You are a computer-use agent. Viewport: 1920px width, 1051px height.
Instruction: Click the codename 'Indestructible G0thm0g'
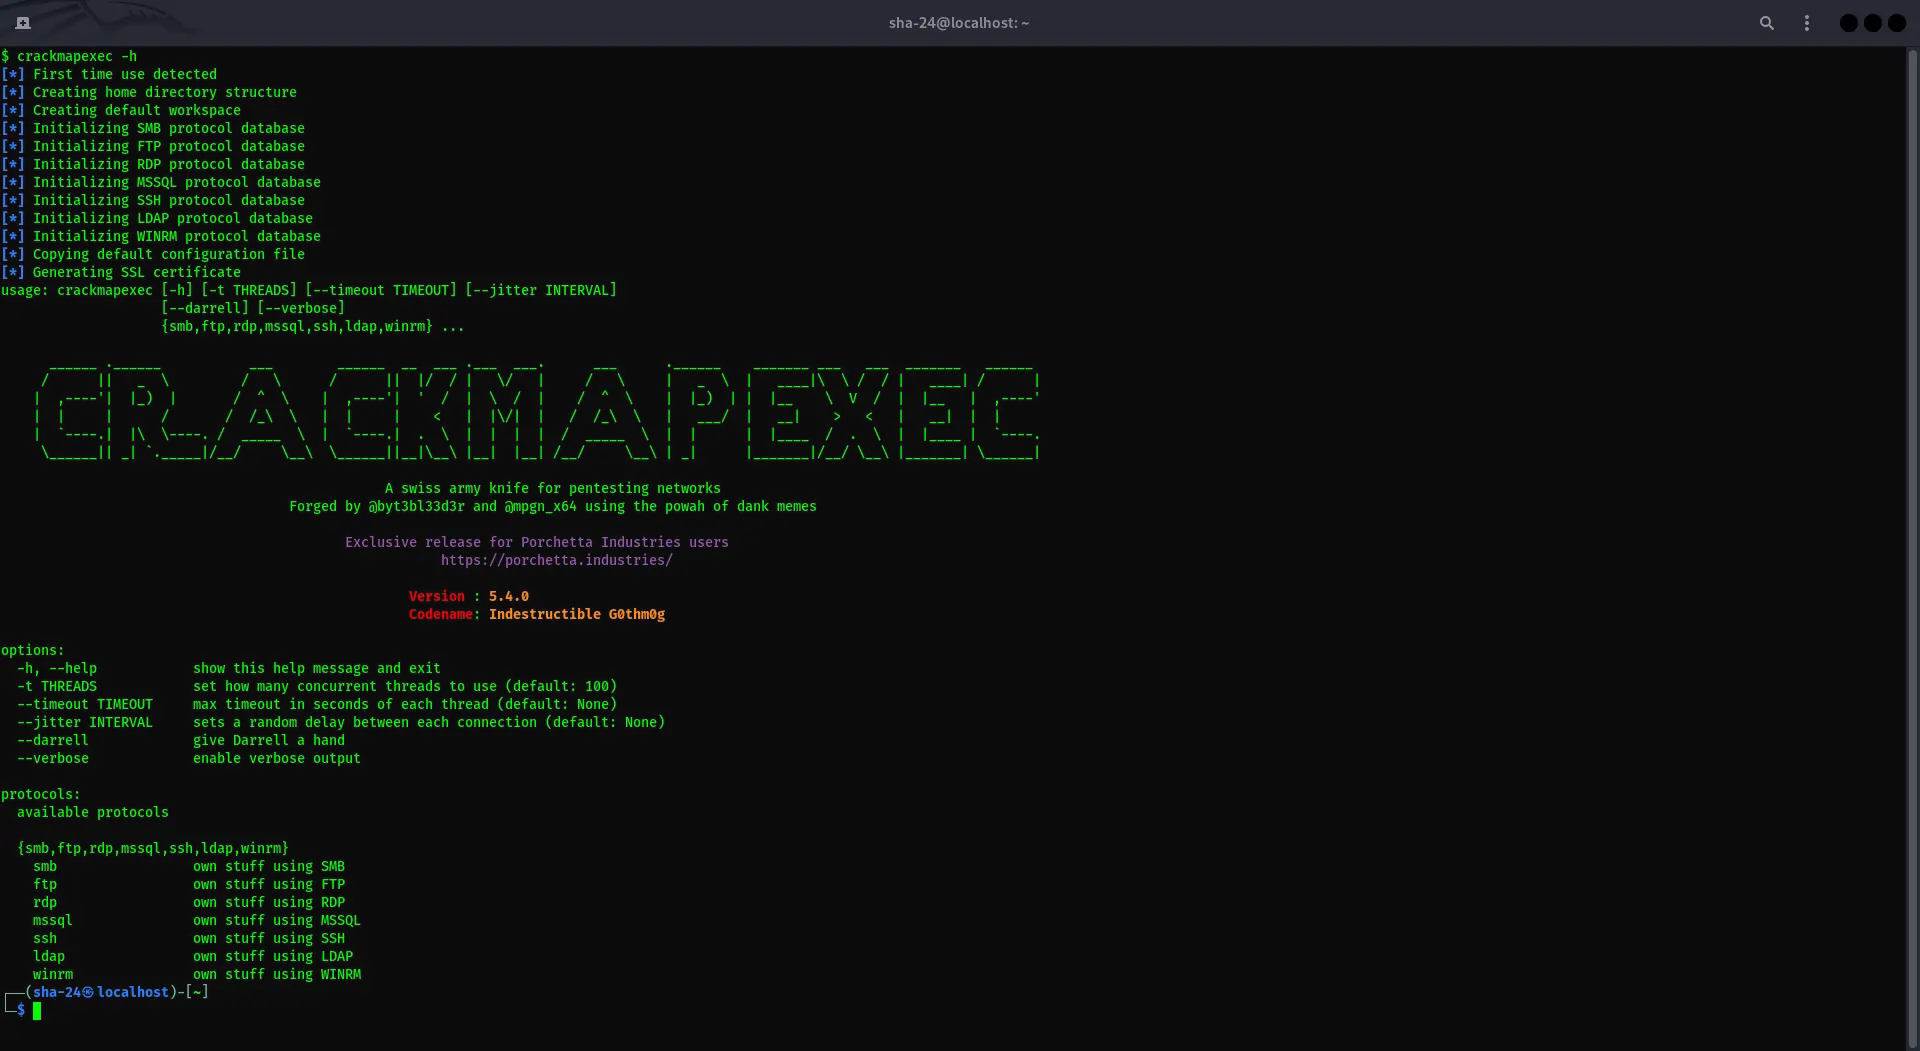click(x=576, y=614)
